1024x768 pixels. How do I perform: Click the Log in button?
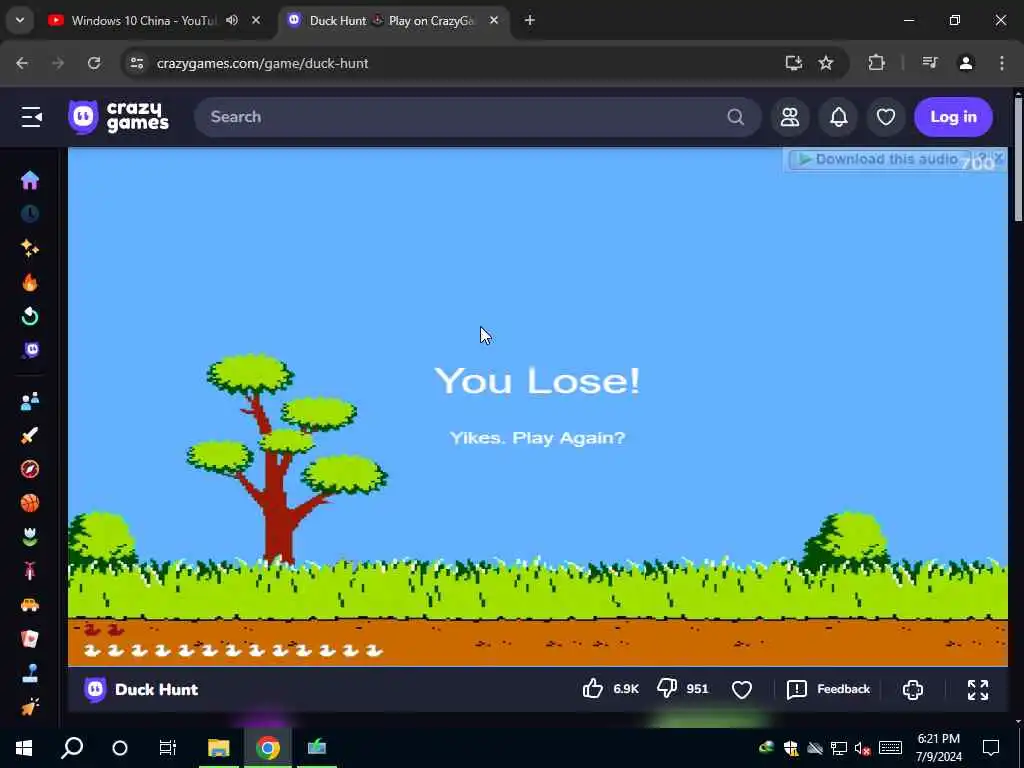click(x=953, y=117)
